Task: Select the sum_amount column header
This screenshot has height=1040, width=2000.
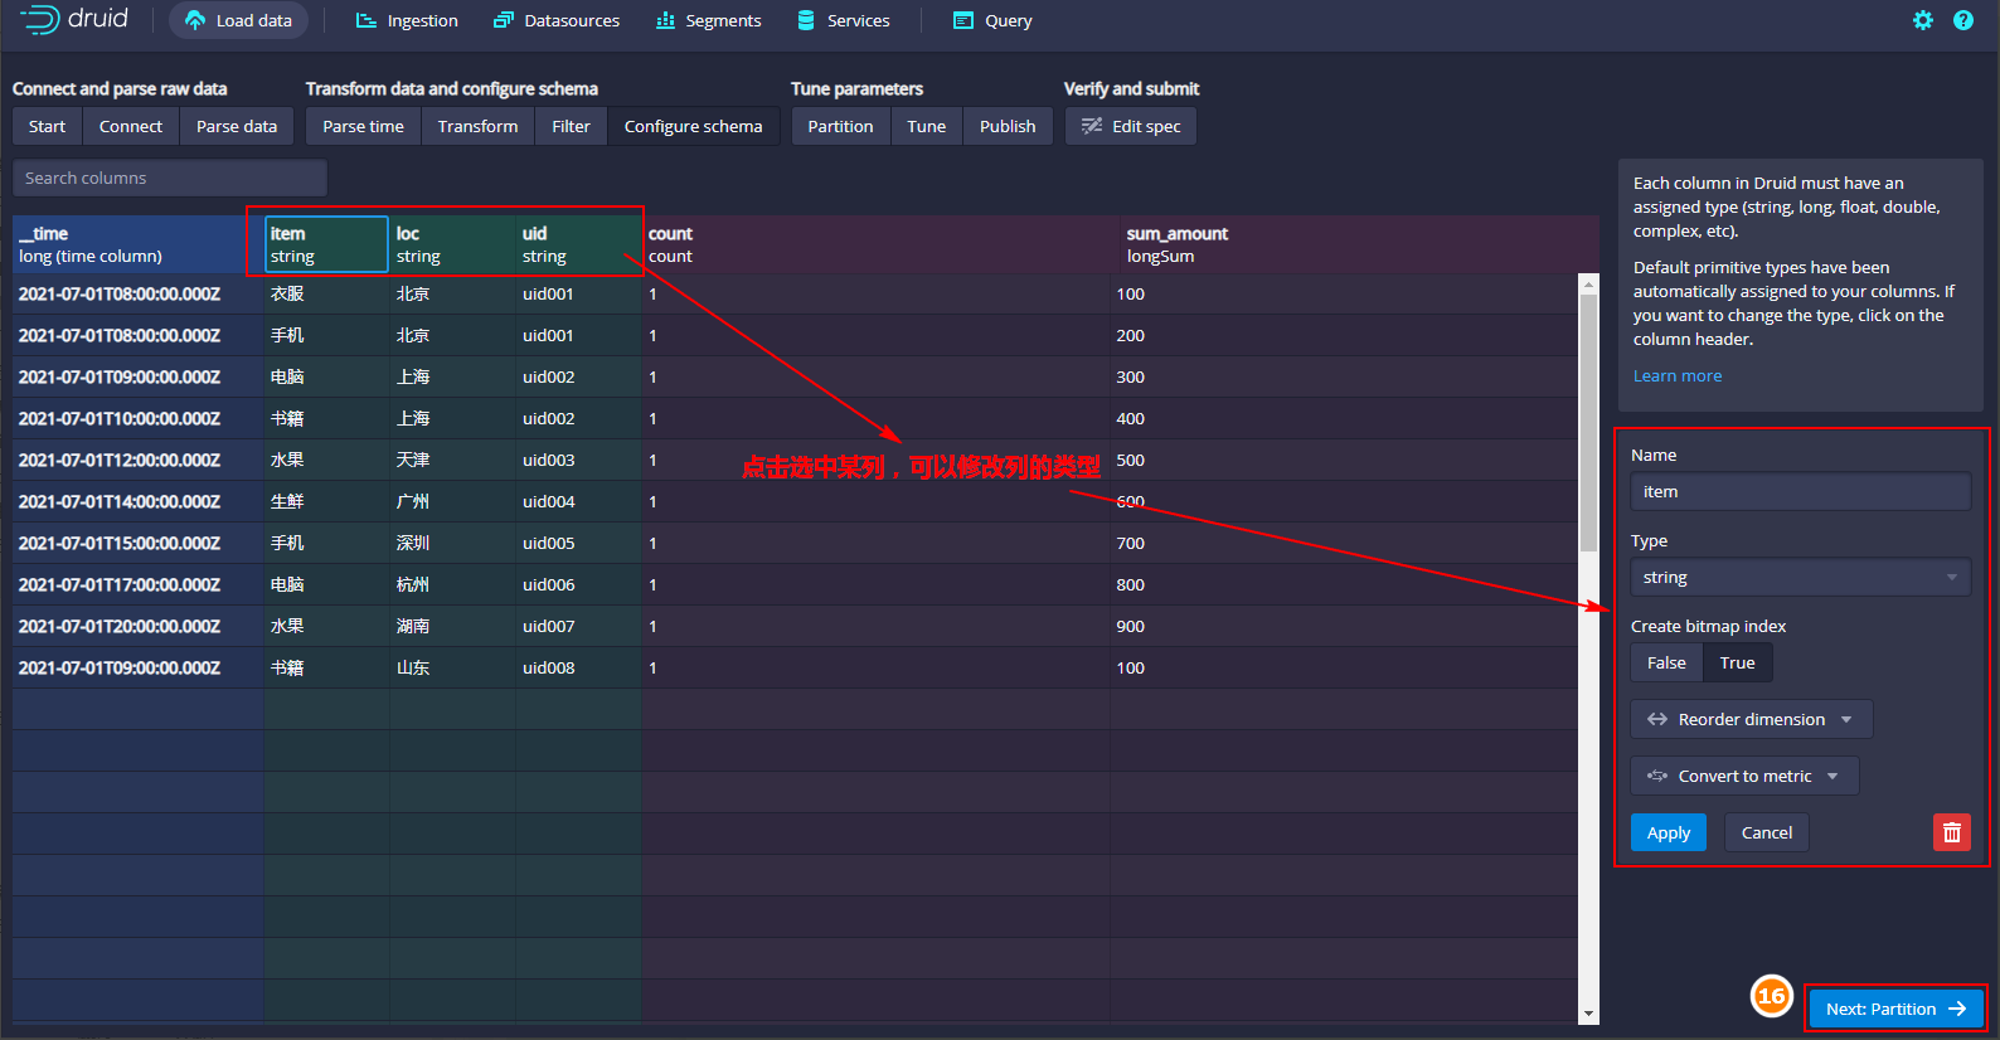Action: click(1360, 244)
